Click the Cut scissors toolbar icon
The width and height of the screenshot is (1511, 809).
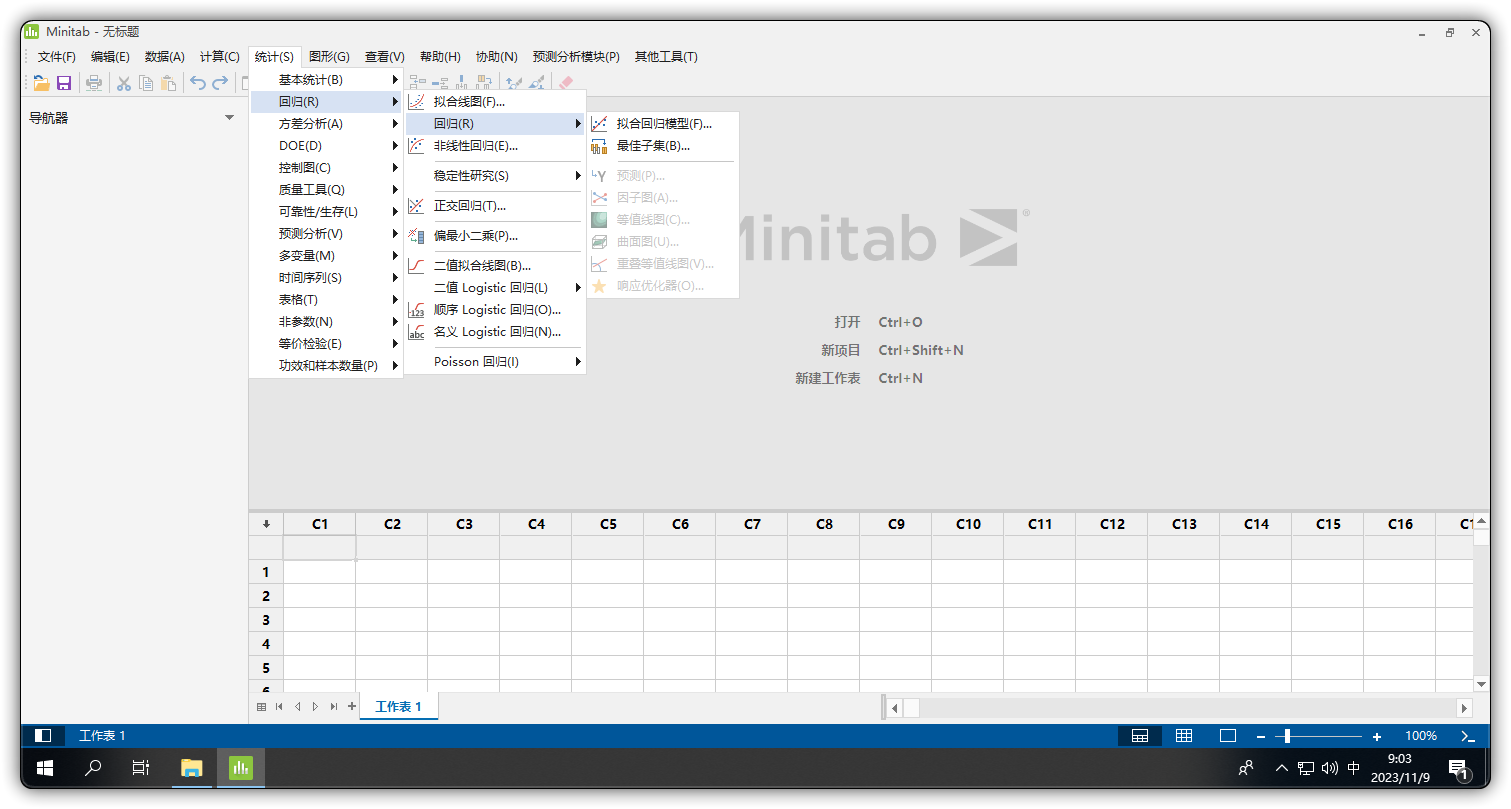click(124, 84)
